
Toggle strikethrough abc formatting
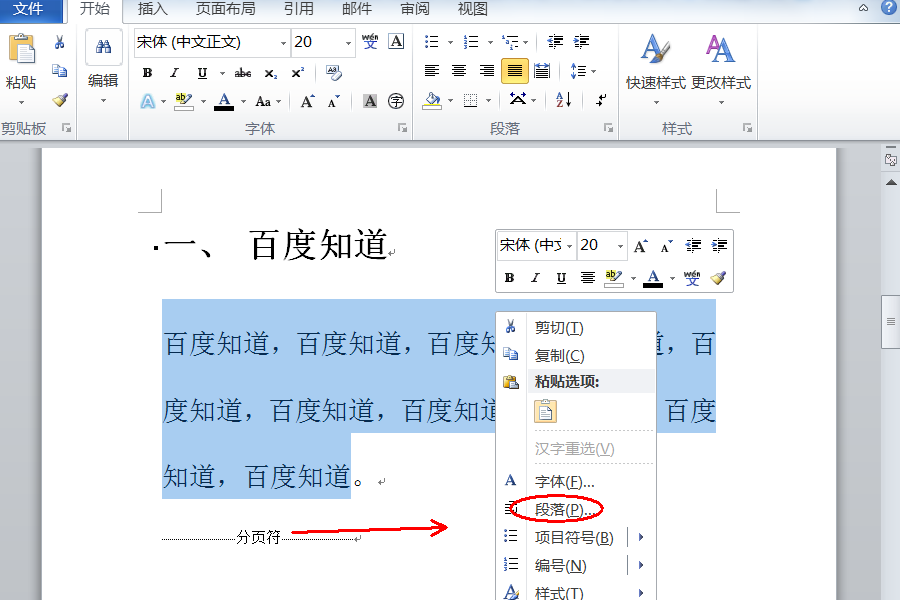(x=243, y=73)
